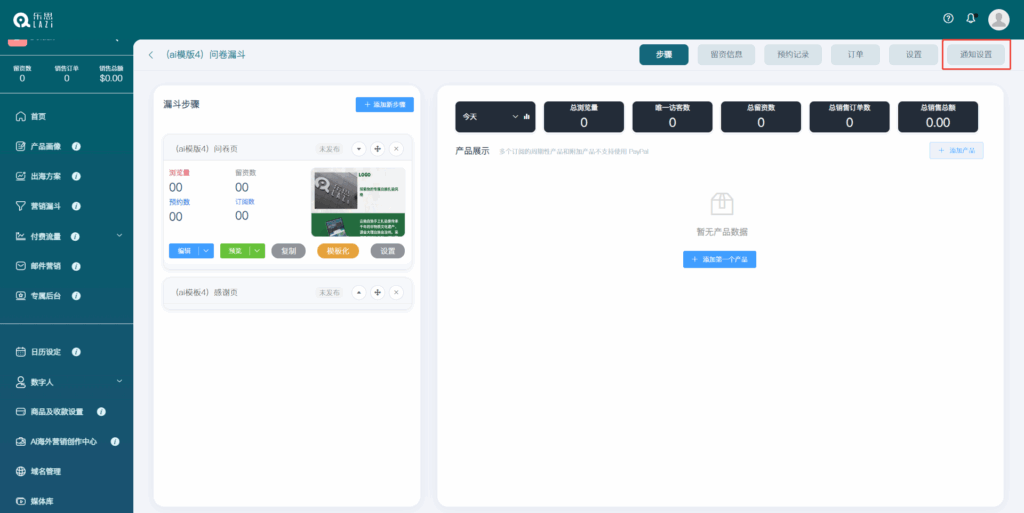Click the 问卷页 preview thumbnail
The width and height of the screenshot is (1024, 513).
point(359,202)
